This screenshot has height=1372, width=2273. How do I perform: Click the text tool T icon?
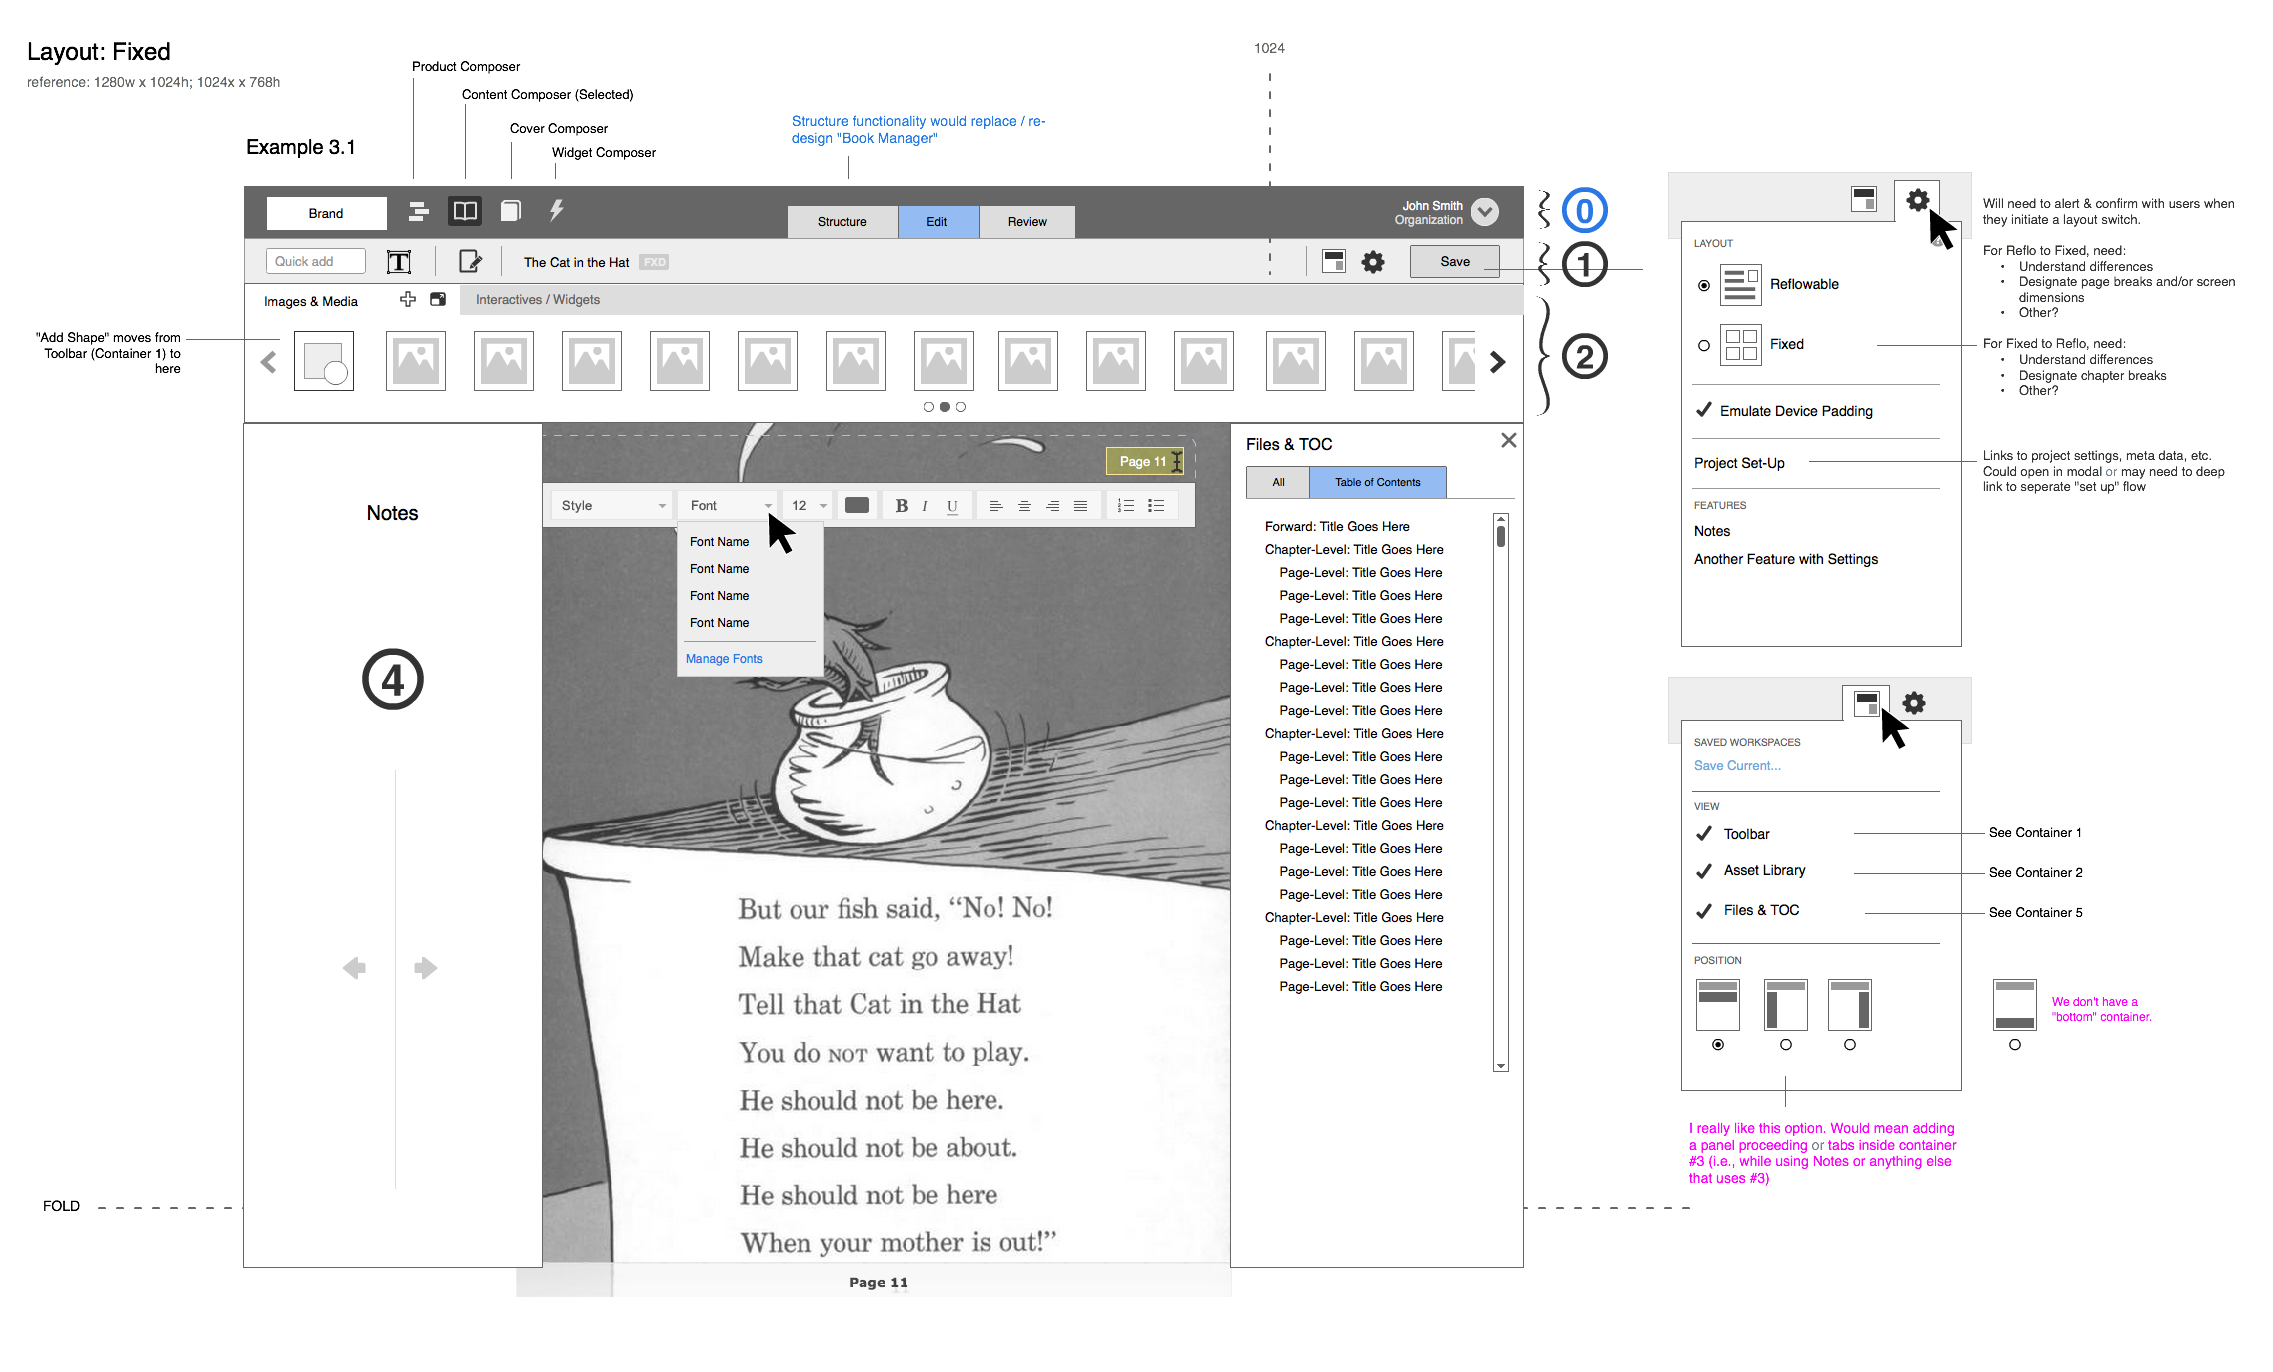click(399, 262)
